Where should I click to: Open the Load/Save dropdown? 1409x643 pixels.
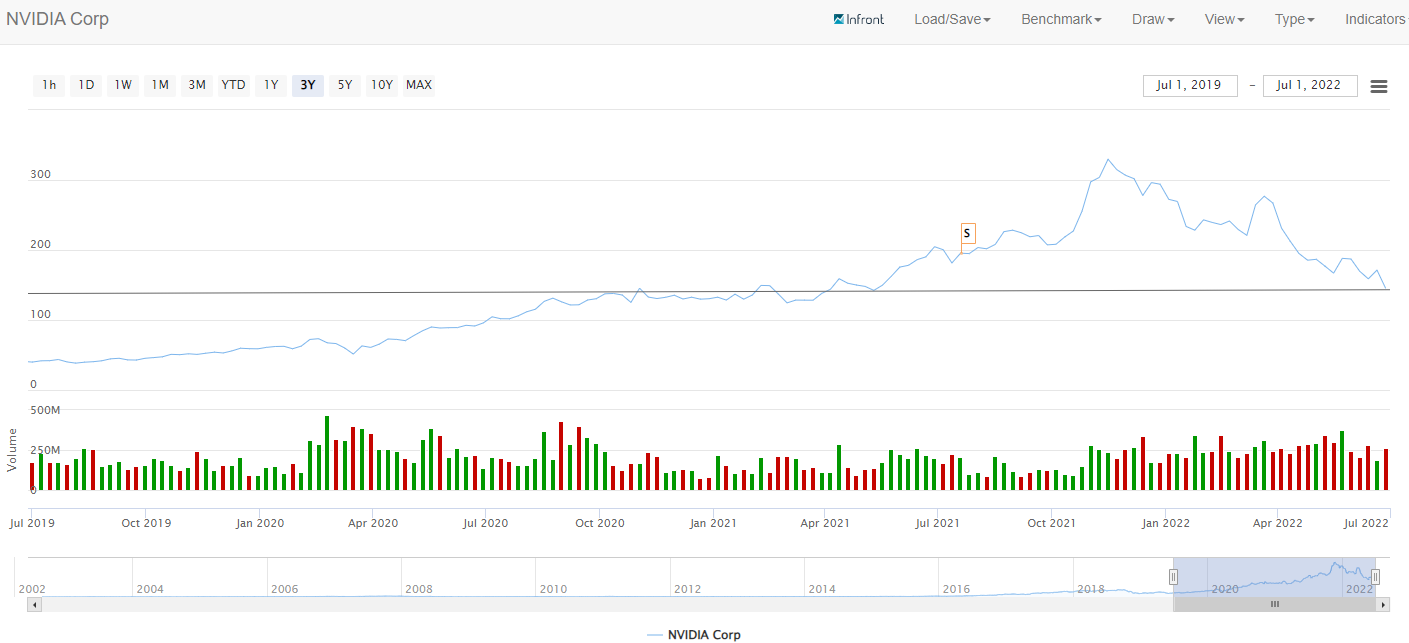tap(952, 19)
